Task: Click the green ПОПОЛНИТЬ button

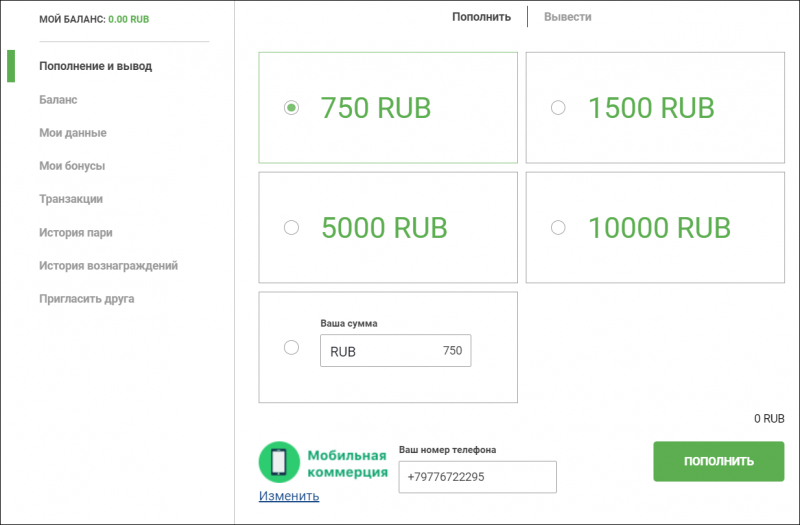Action: click(x=718, y=461)
